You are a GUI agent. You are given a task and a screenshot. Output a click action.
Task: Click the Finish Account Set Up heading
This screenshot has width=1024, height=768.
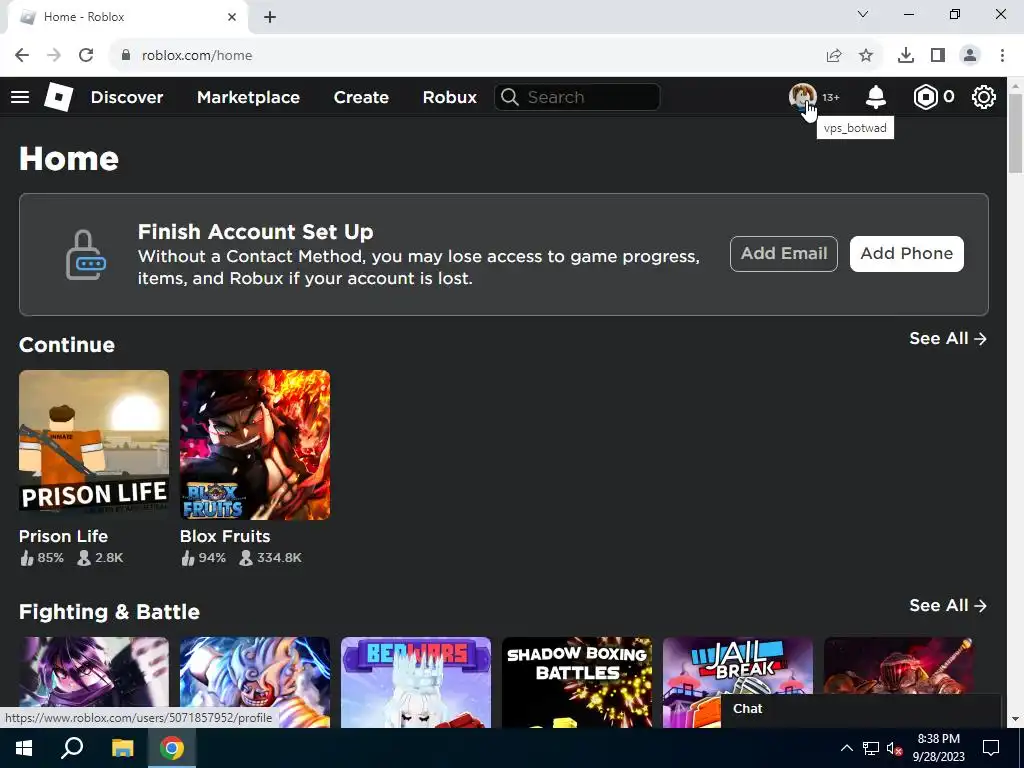pyautogui.click(x=255, y=232)
